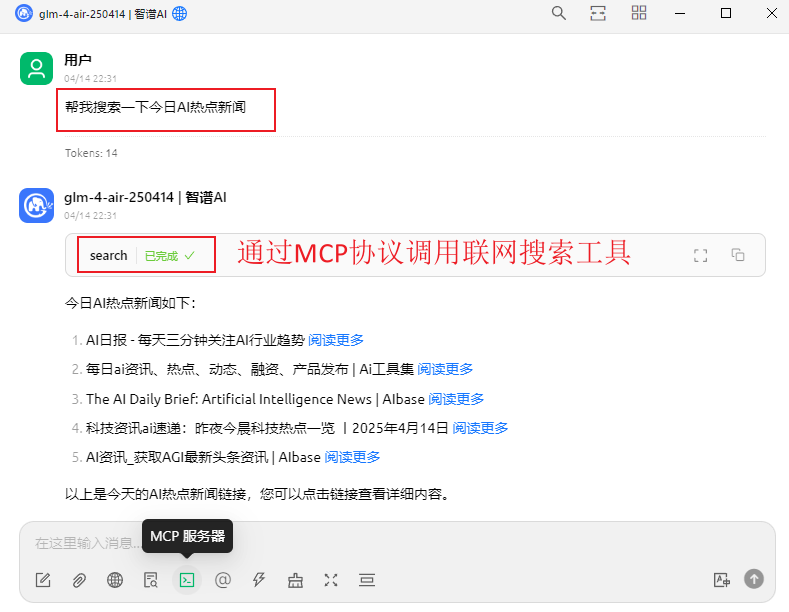Viewport: 789px width, 612px height.
Task: Toggle the topic list panel icon
Action: (598, 13)
